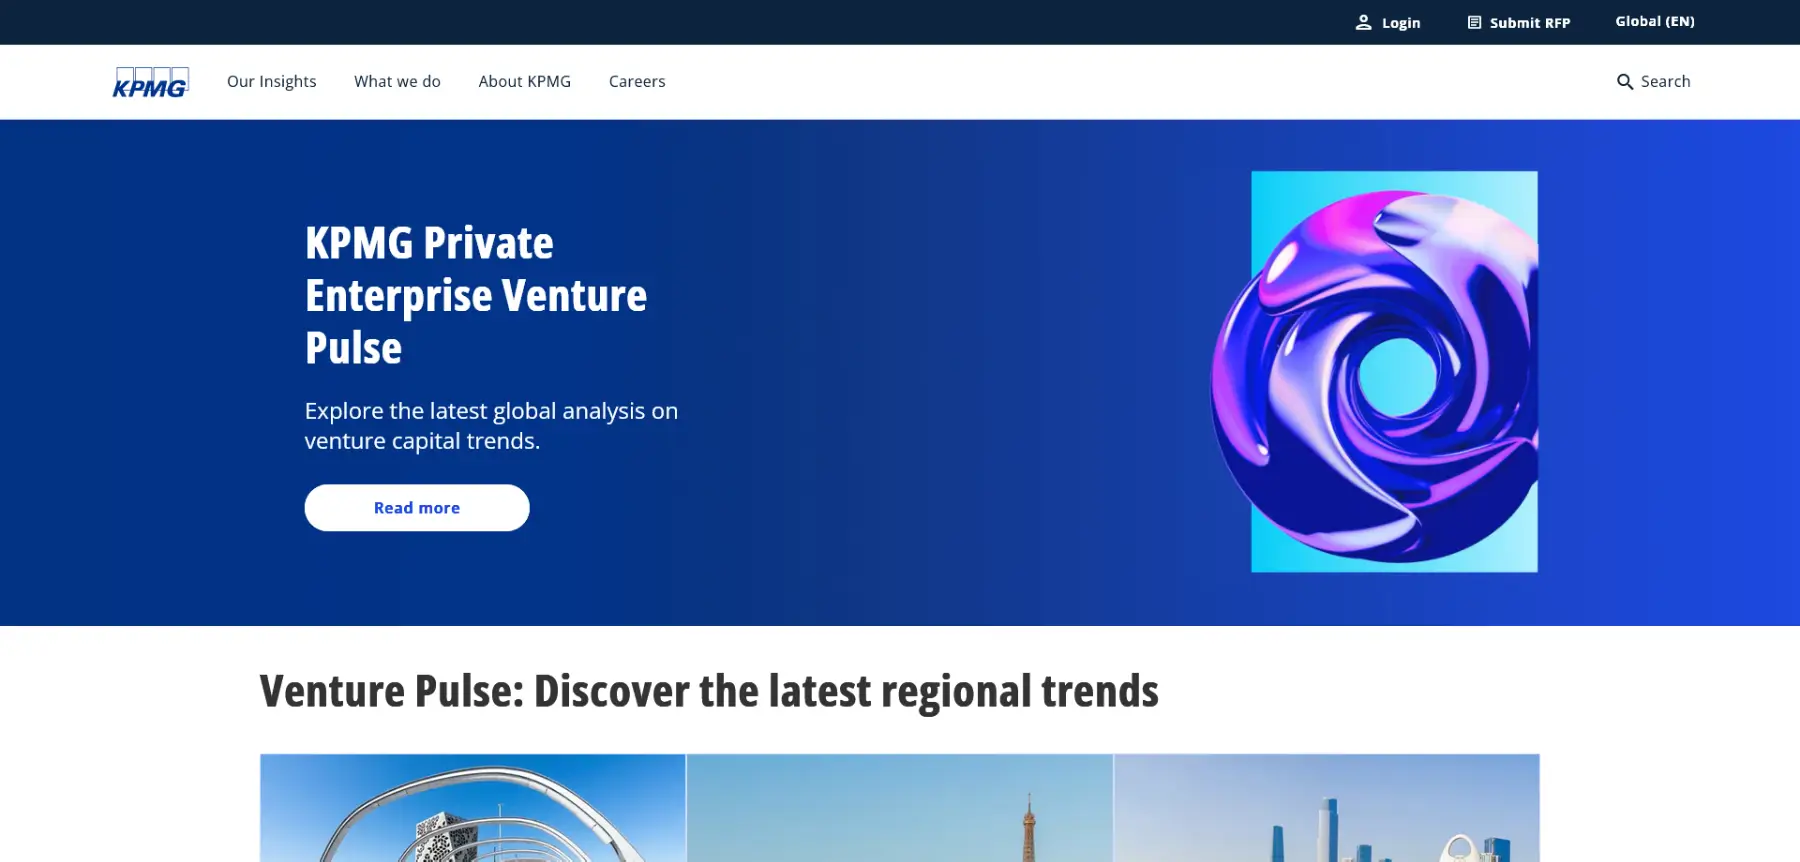This screenshot has width=1800, height=862.
Task: Click the Search magnifier icon
Action: pos(1625,82)
